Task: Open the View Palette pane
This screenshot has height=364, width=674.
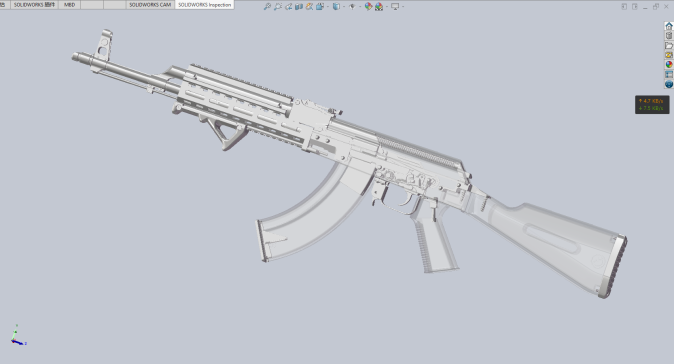Action: pos(669,55)
